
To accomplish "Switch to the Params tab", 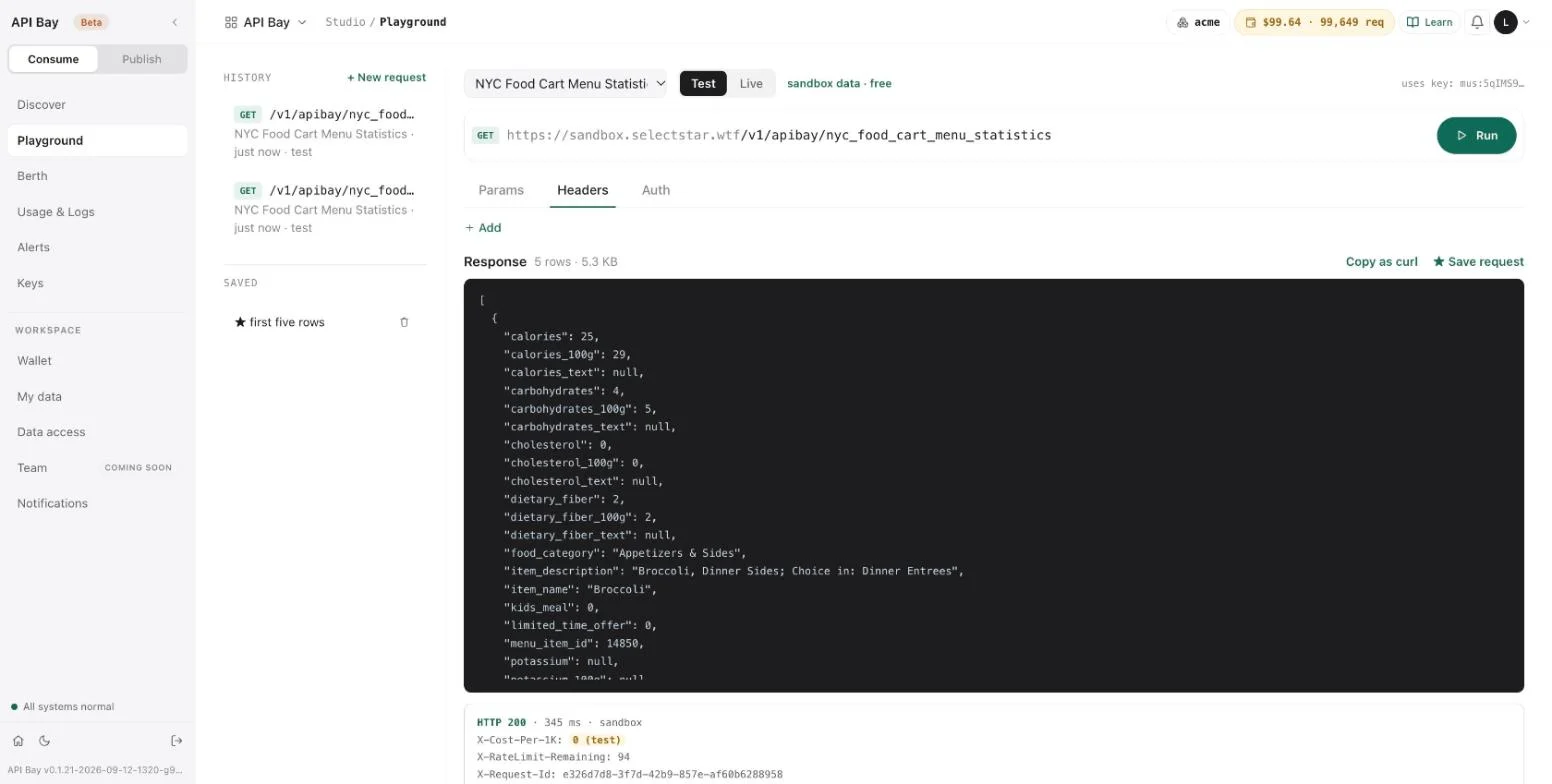I will point(501,190).
